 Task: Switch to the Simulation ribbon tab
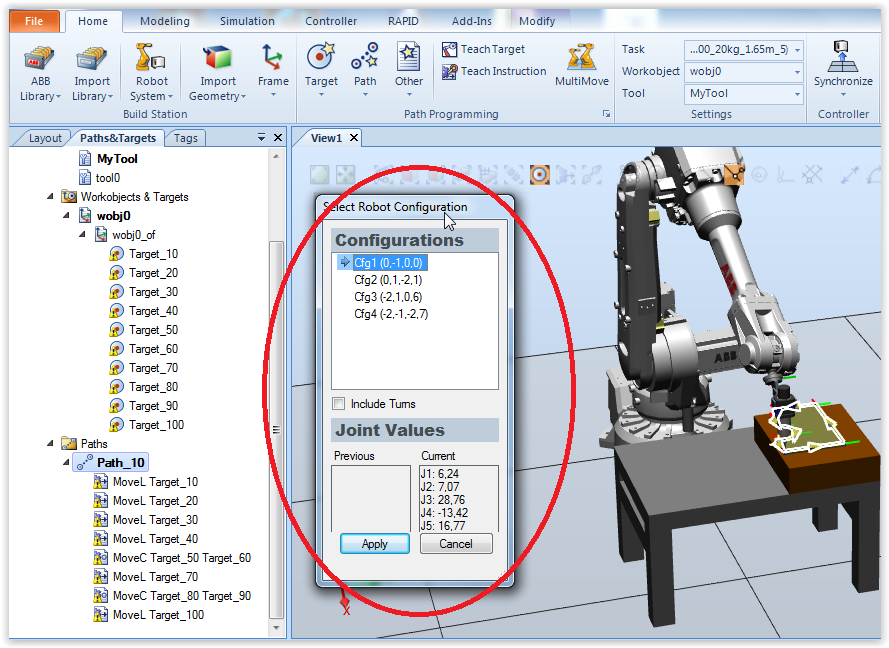(x=247, y=21)
